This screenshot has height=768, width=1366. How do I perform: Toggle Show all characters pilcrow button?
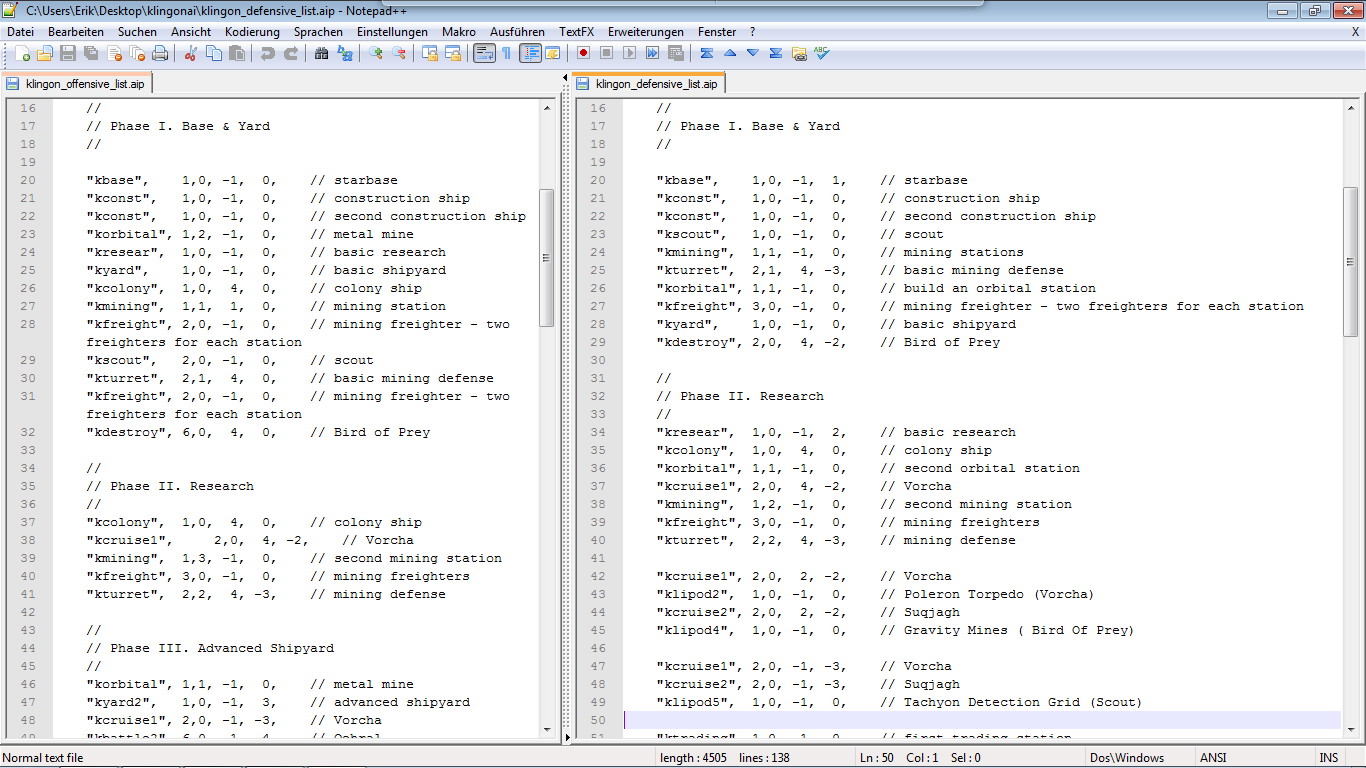coord(506,53)
